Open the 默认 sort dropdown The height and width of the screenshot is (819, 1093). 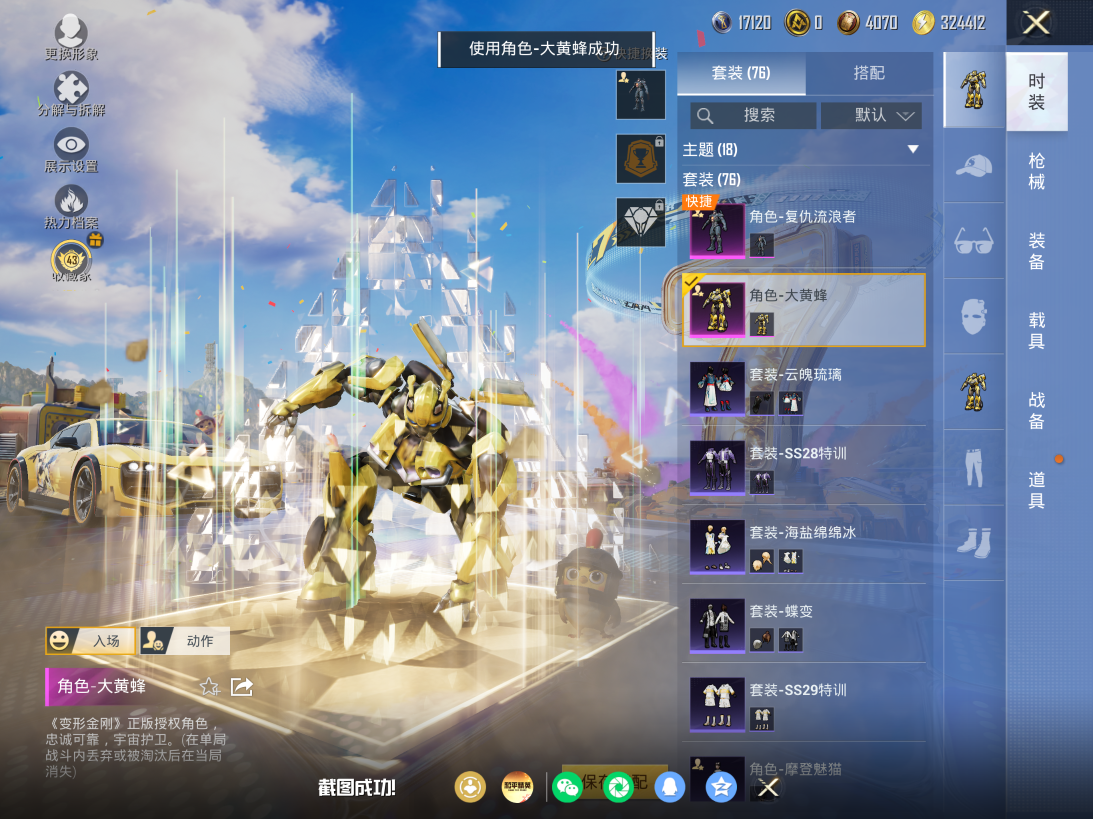click(871, 115)
